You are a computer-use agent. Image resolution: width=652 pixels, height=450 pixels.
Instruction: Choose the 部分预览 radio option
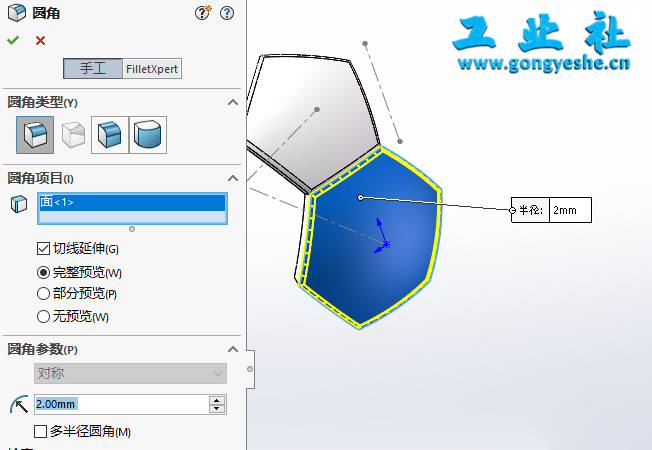43,294
